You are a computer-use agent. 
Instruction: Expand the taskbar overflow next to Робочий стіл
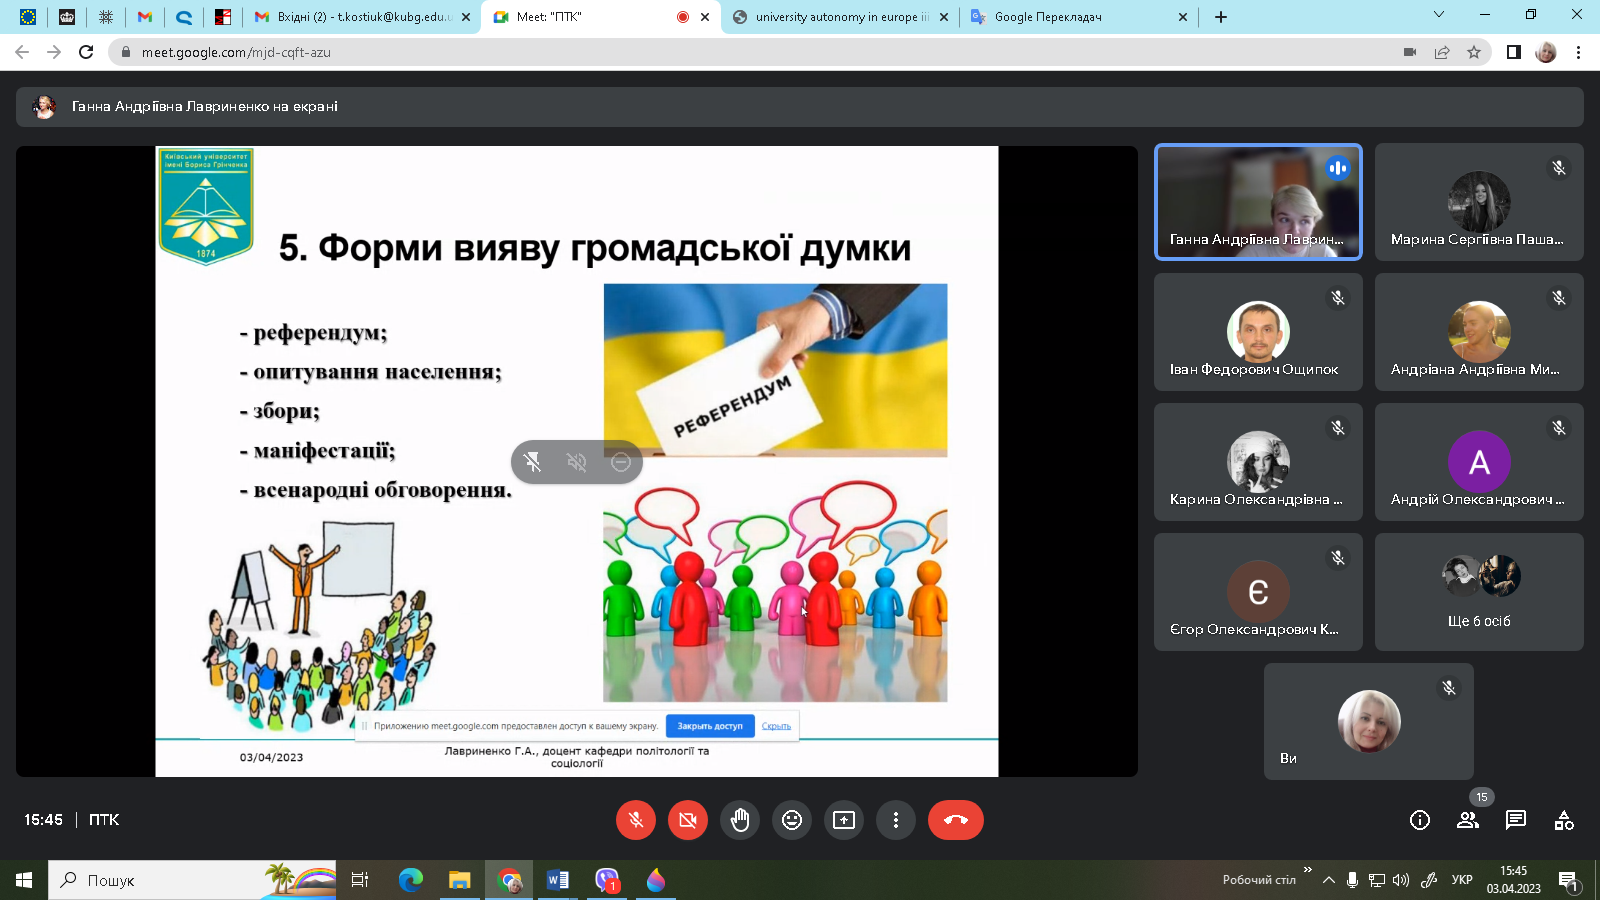pyautogui.click(x=1307, y=872)
